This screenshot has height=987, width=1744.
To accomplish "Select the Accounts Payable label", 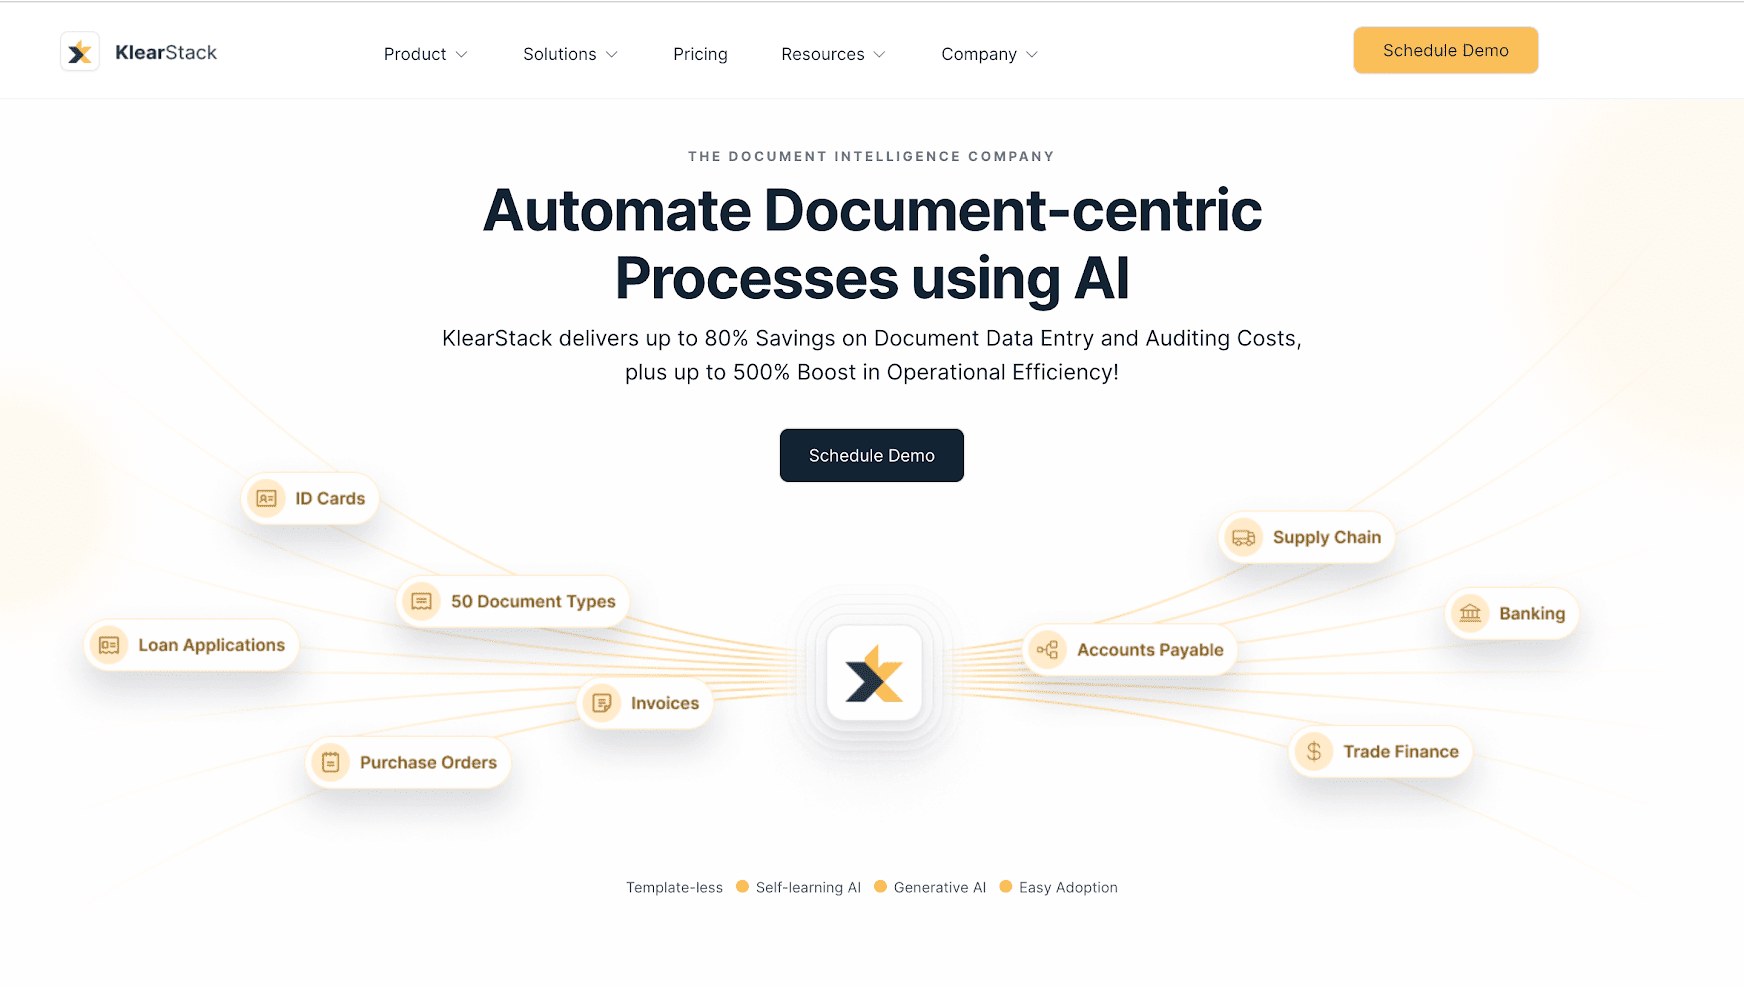I will 1150,650.
